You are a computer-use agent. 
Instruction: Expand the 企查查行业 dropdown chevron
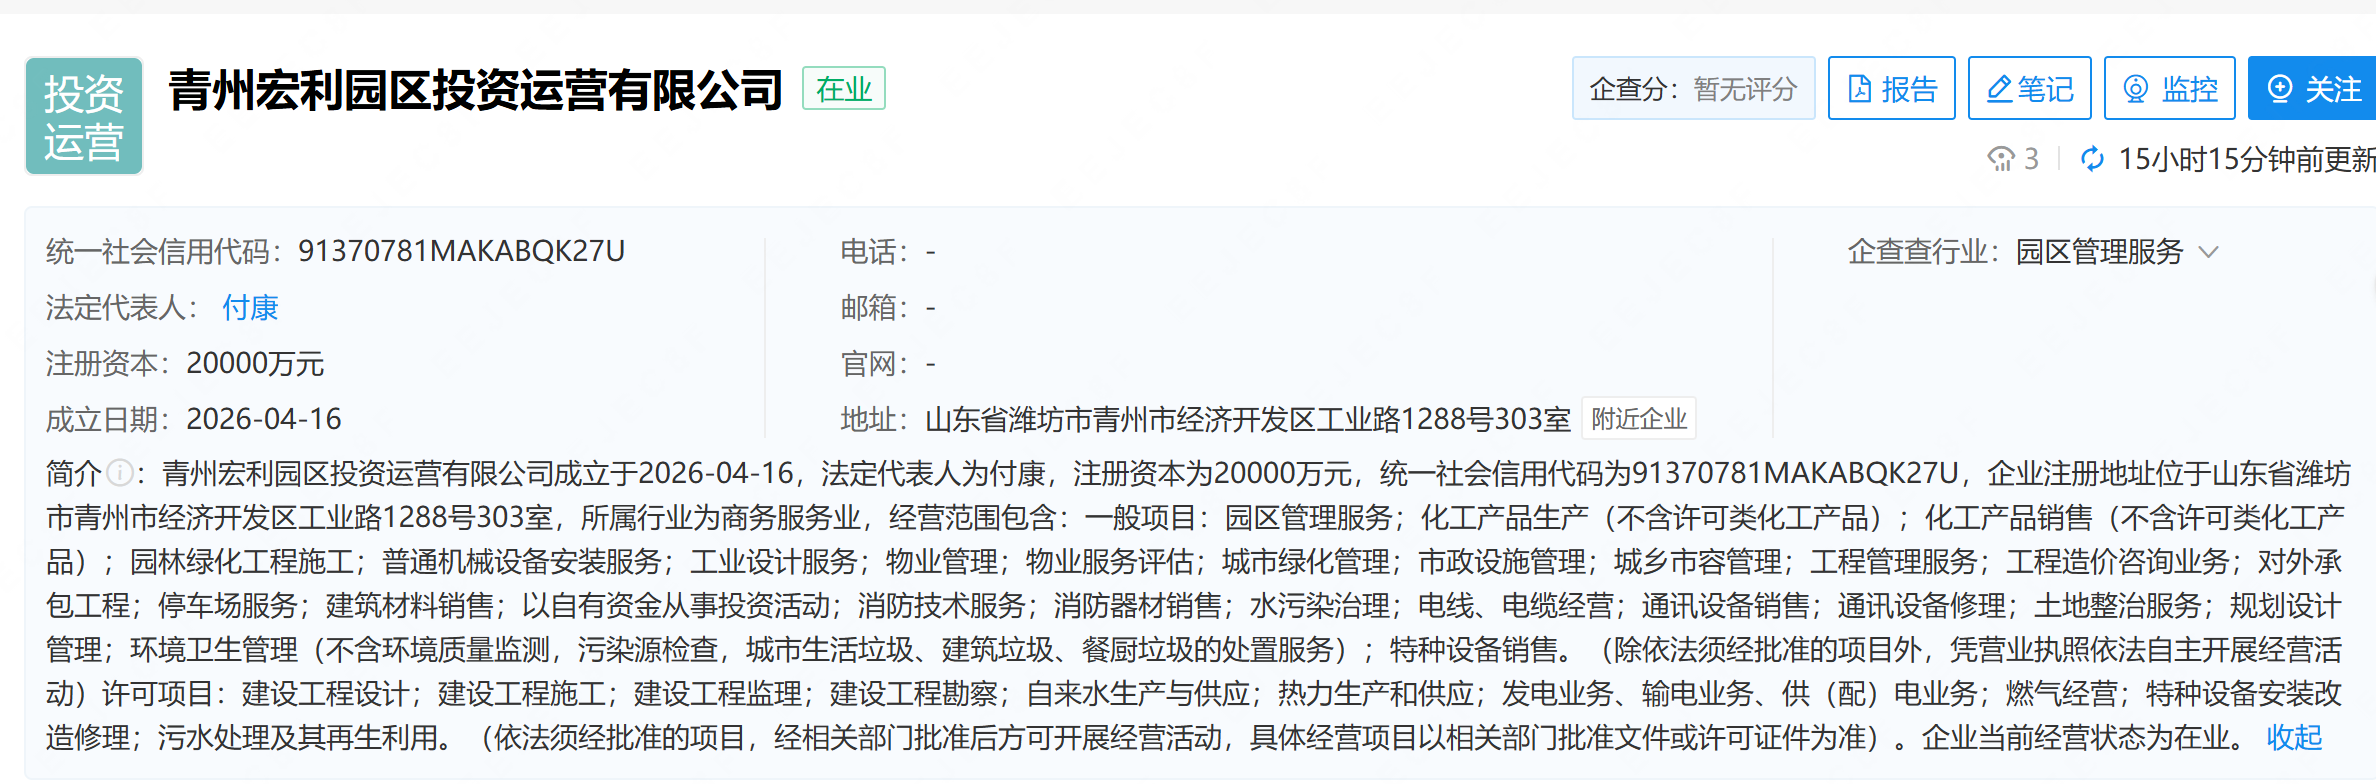pyautogui.click(x=2209, y=252)
